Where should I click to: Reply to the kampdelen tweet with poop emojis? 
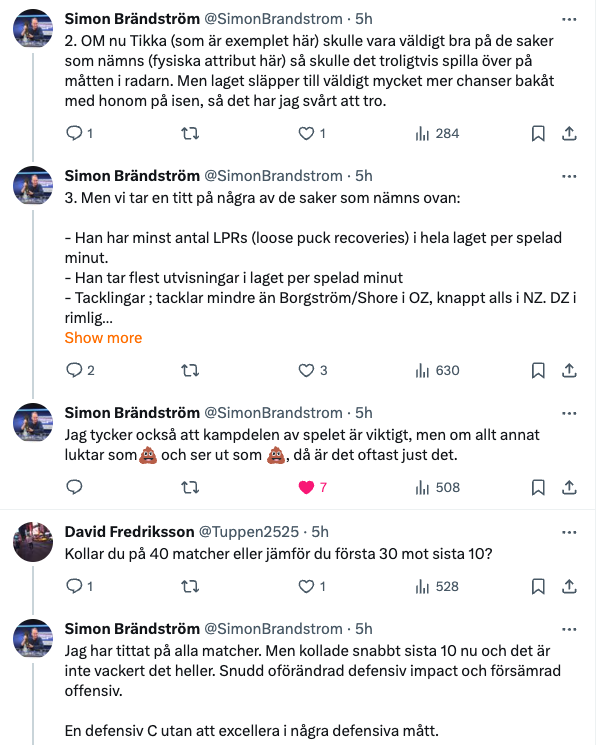tap(74, 487)
